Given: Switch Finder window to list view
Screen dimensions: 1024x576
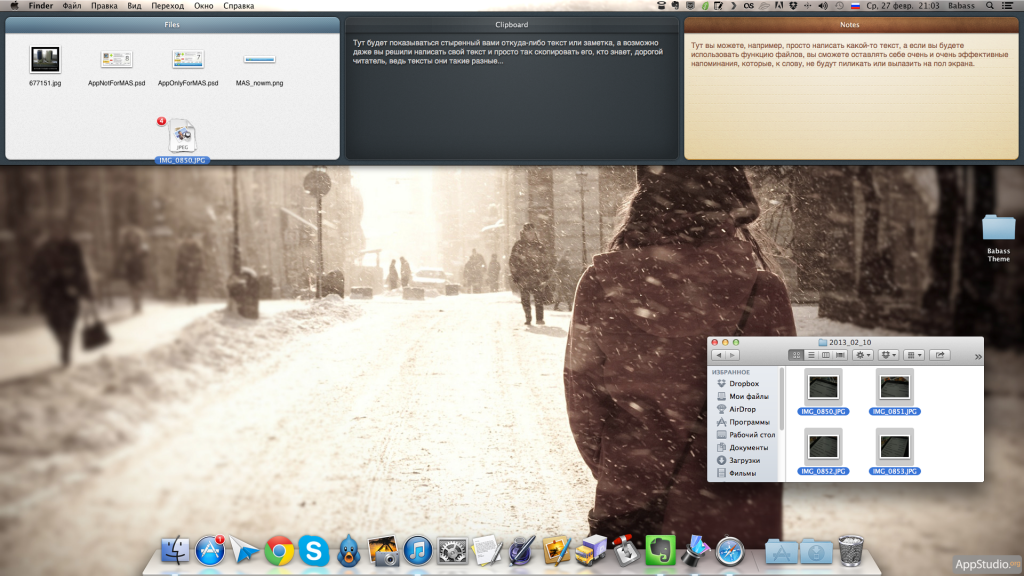Looking at the screenshot, I should (x=811, y=355).
